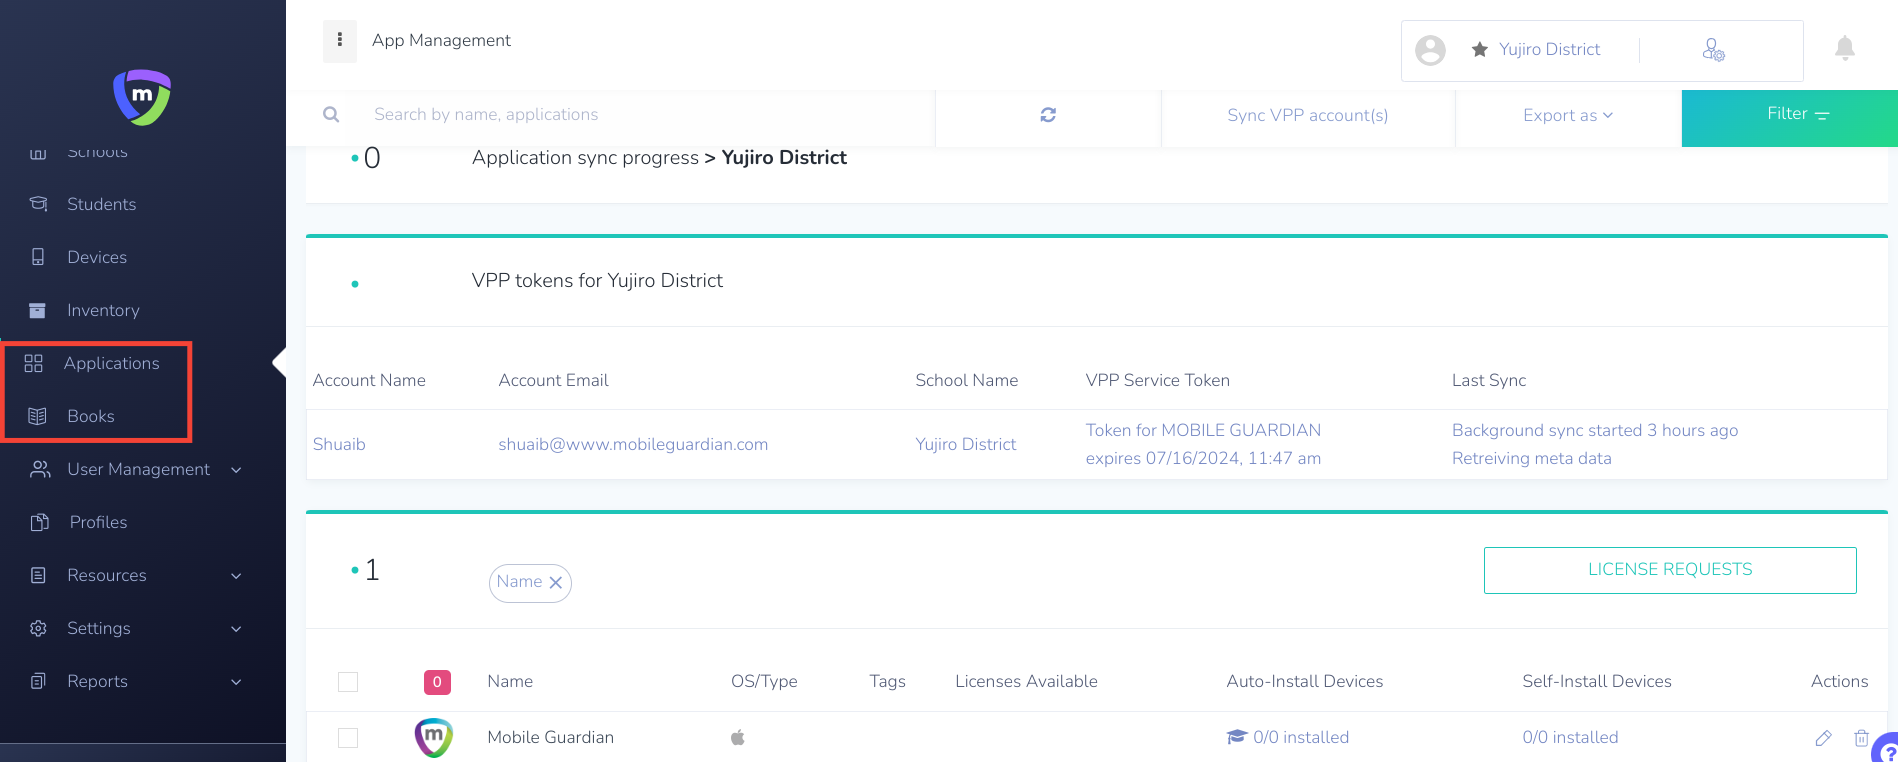Open the Devices page
Screen dimensions: 1898x762
pyautogui.click(x=97, y=257)
